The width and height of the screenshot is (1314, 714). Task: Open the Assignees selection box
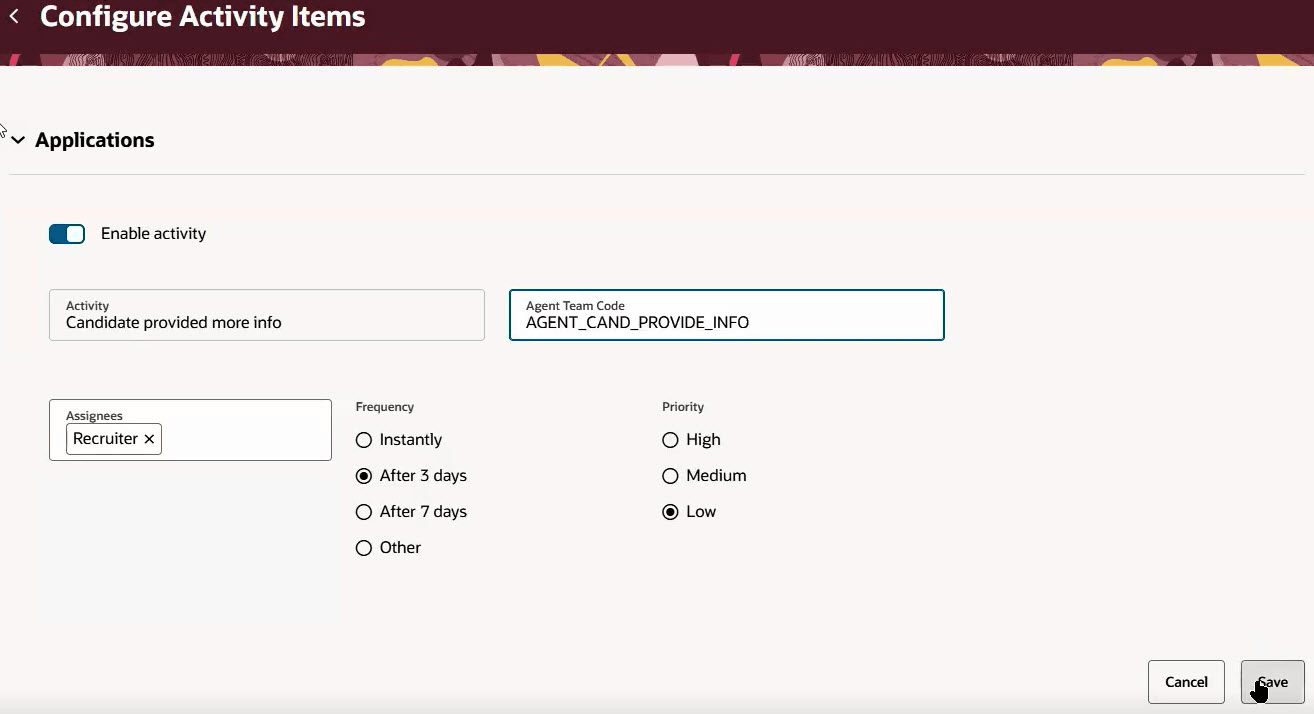tap(190, 430)
